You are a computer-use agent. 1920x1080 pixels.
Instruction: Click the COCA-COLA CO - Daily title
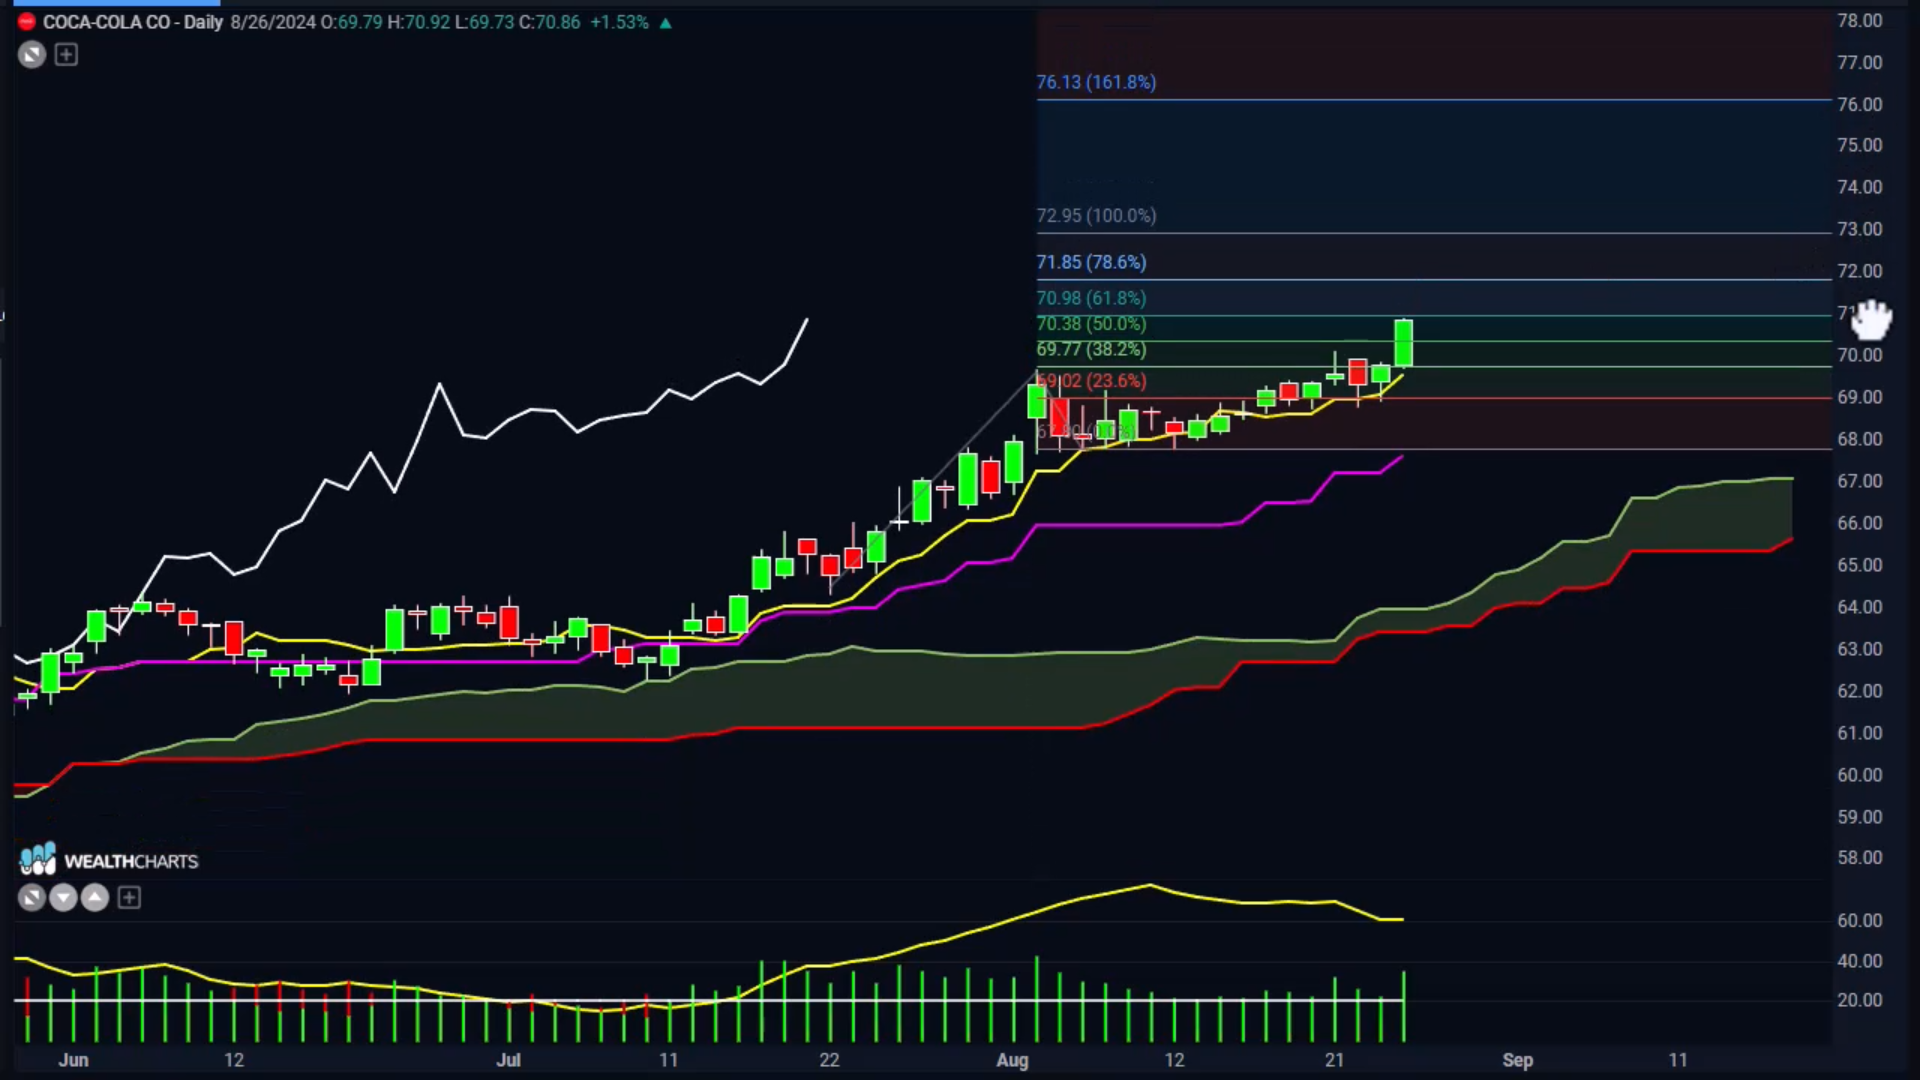pyautogui.click(x=133, y=22)
